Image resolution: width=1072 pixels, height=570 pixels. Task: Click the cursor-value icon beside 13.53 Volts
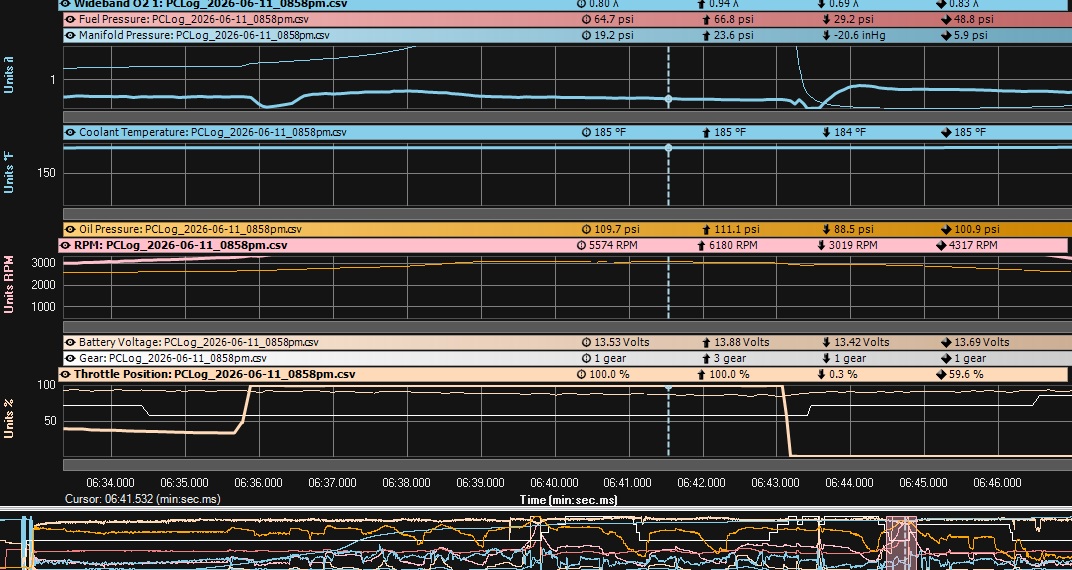click(586, 342)
